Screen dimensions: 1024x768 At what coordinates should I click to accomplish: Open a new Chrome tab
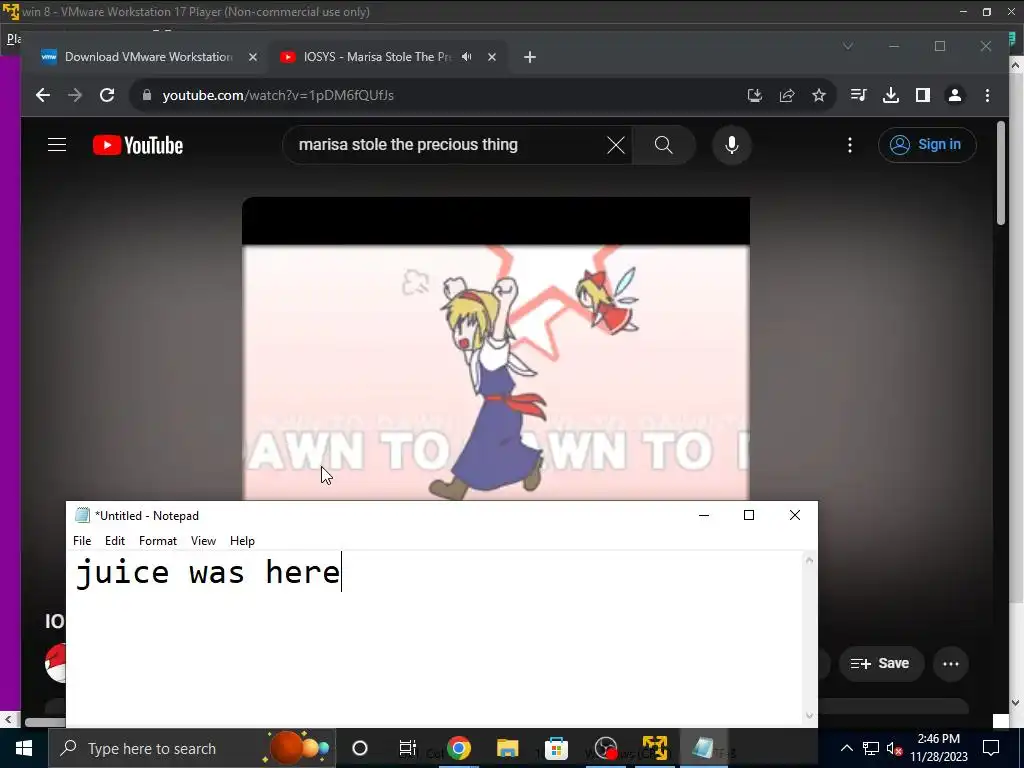coord(530,57)
